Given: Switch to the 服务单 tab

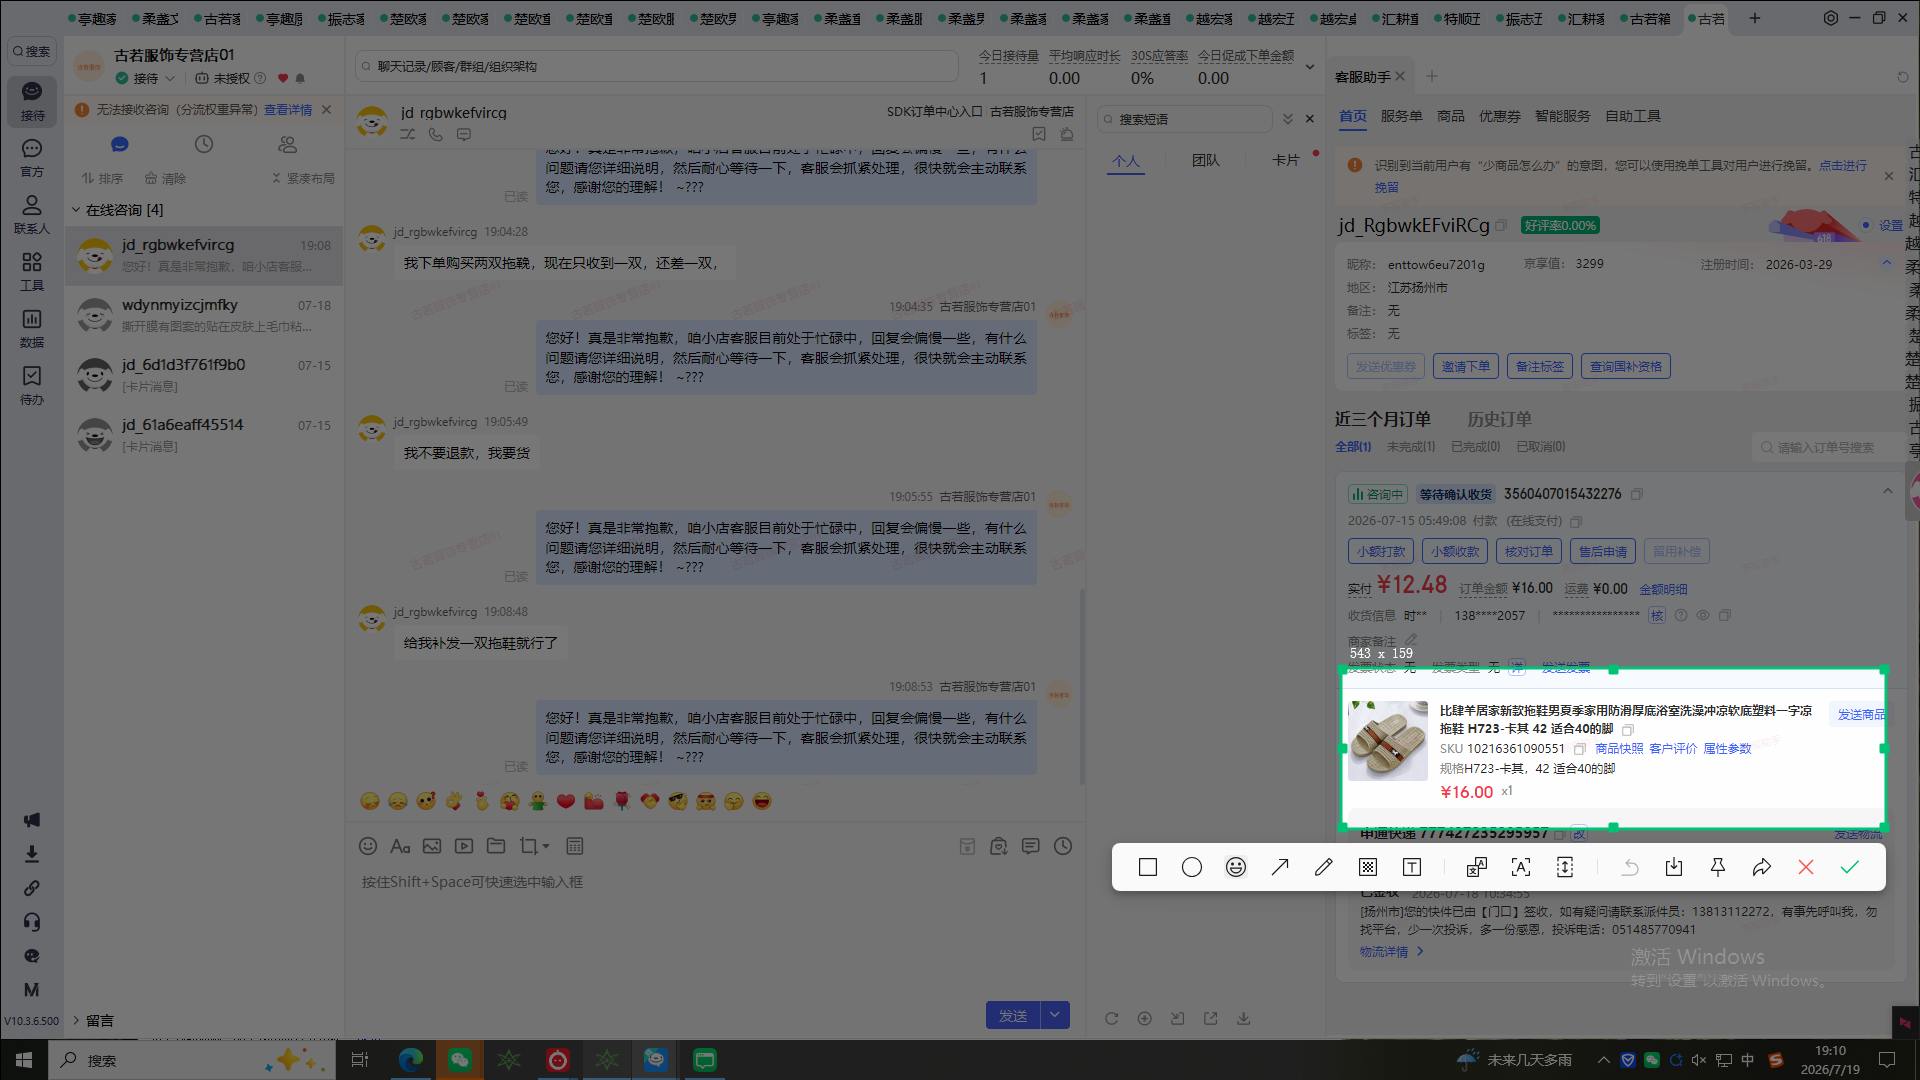Looking at the screenshot, I should (x=1401, y=116).
